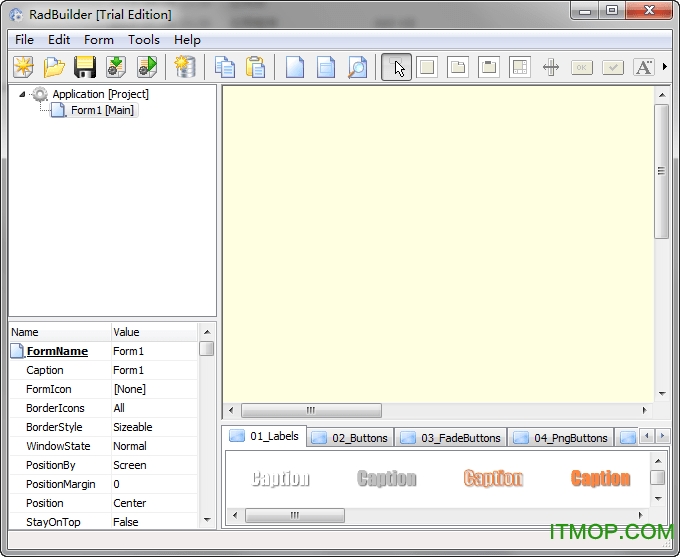Change the Position value Center
Screen dimensions: 680x557
pos(154,503)
